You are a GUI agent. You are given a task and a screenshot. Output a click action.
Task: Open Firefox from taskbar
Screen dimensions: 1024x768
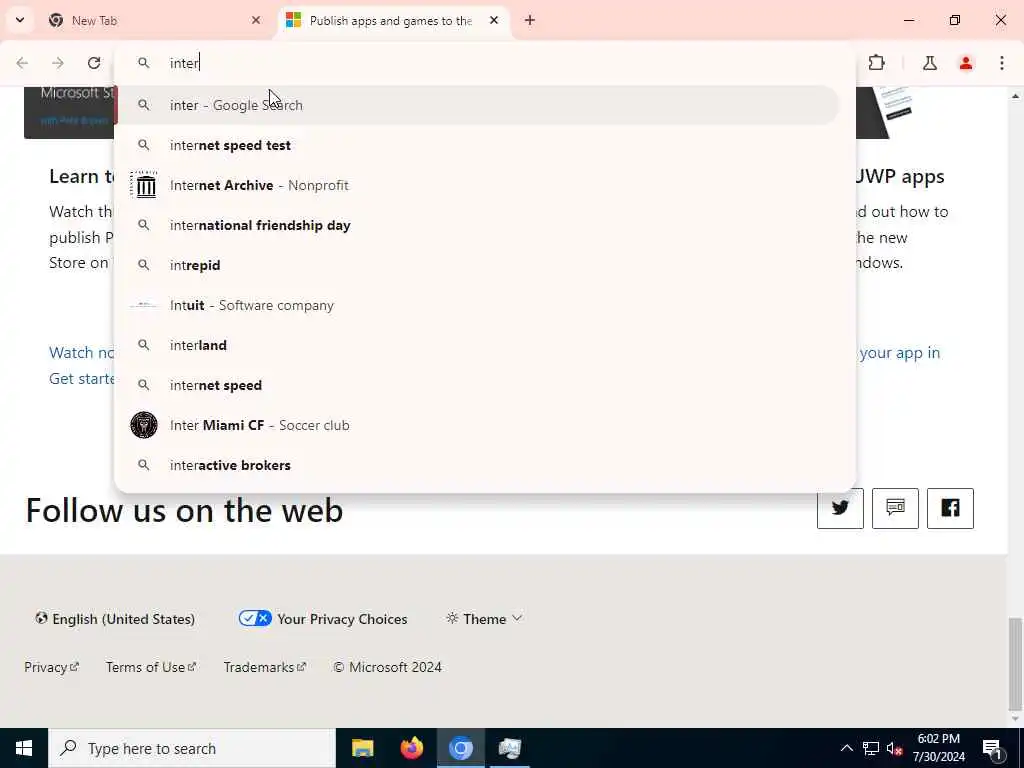pos(411,748)
